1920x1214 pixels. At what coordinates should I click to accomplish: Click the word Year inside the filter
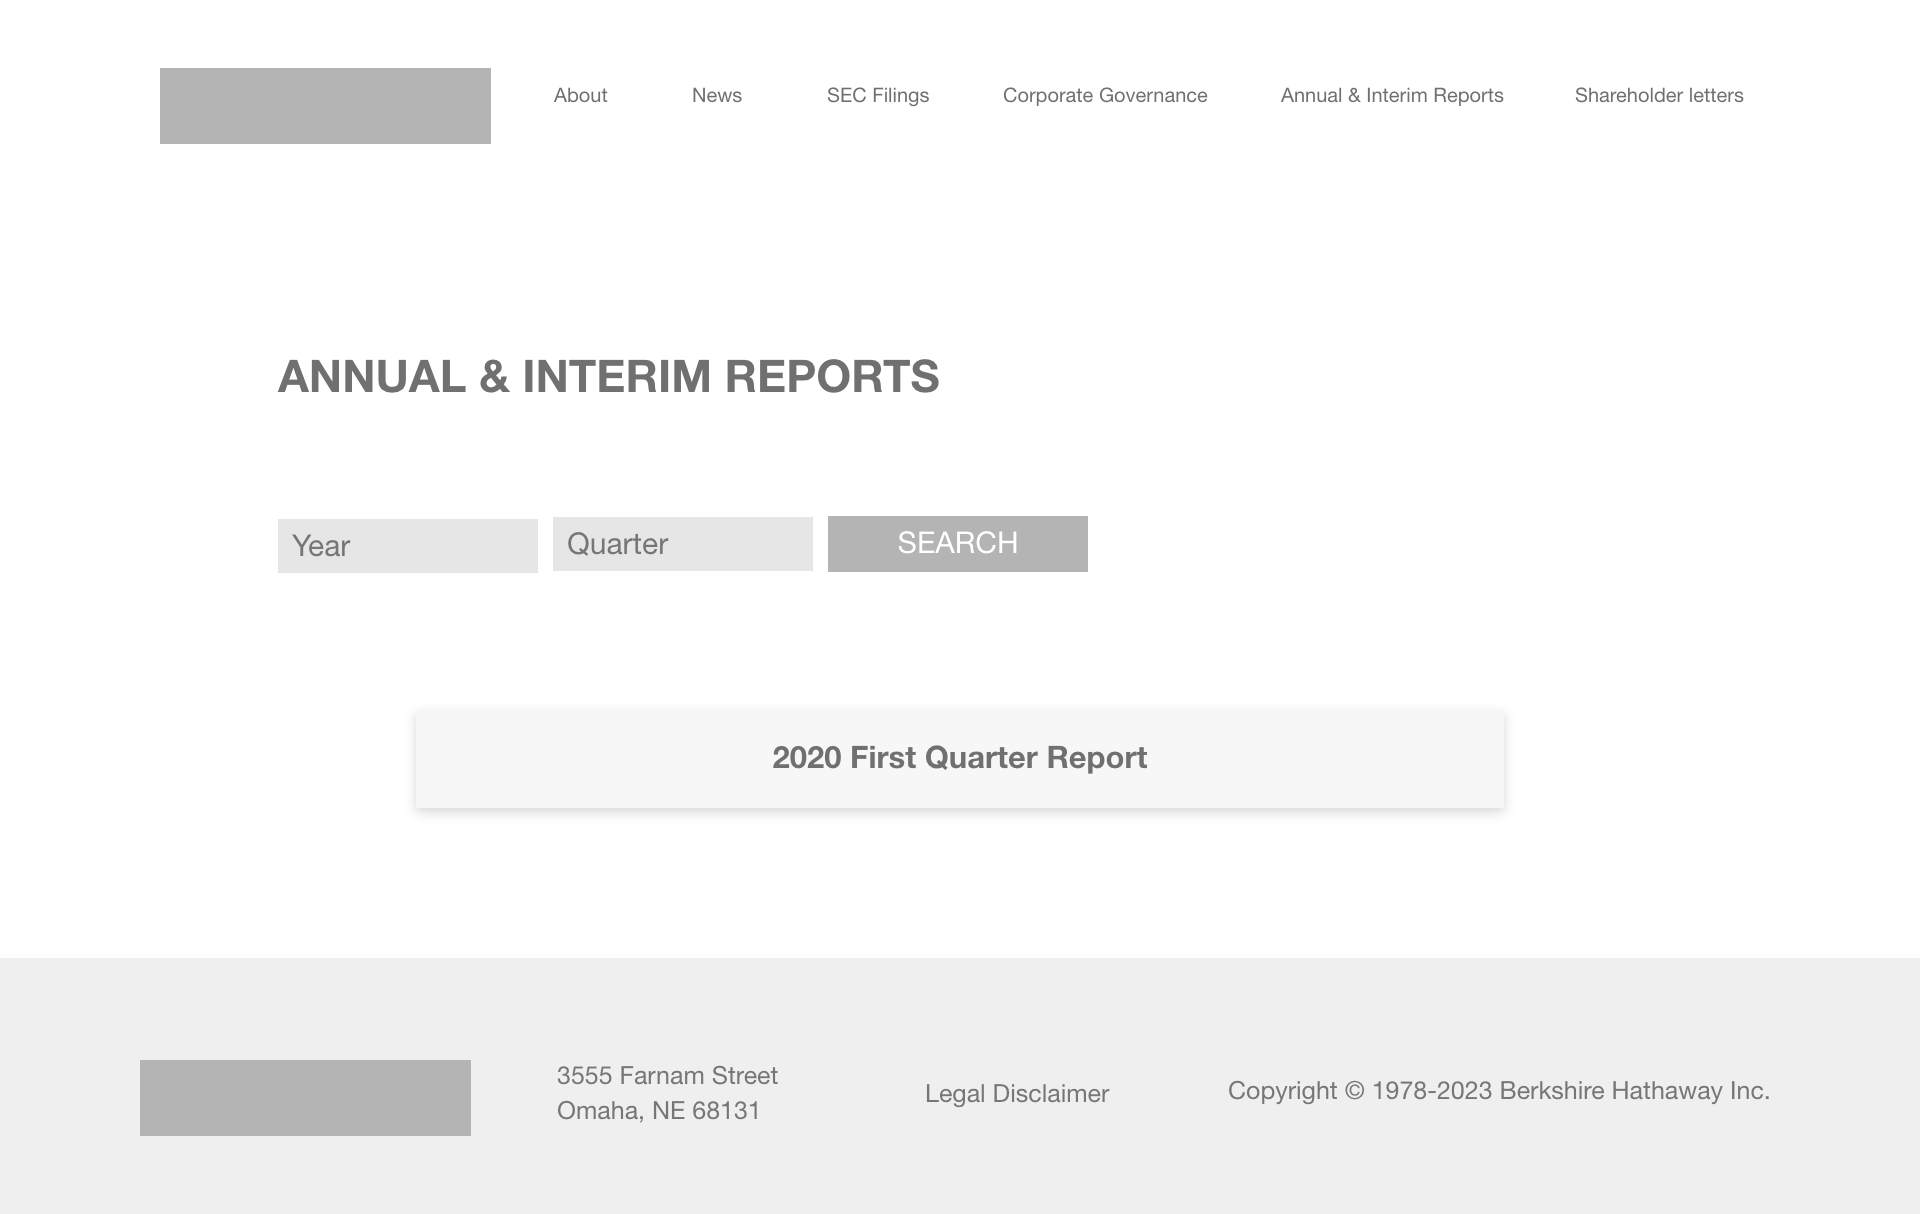321,546
